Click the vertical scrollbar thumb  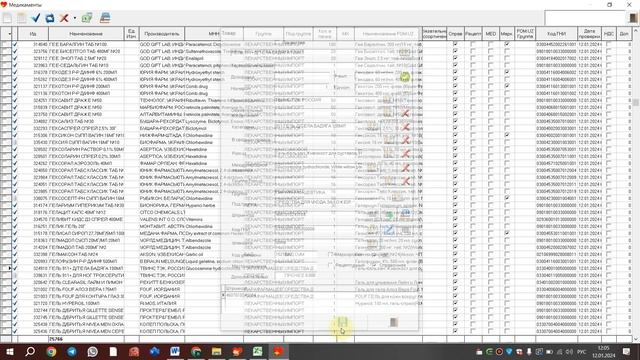coord(636,102)
